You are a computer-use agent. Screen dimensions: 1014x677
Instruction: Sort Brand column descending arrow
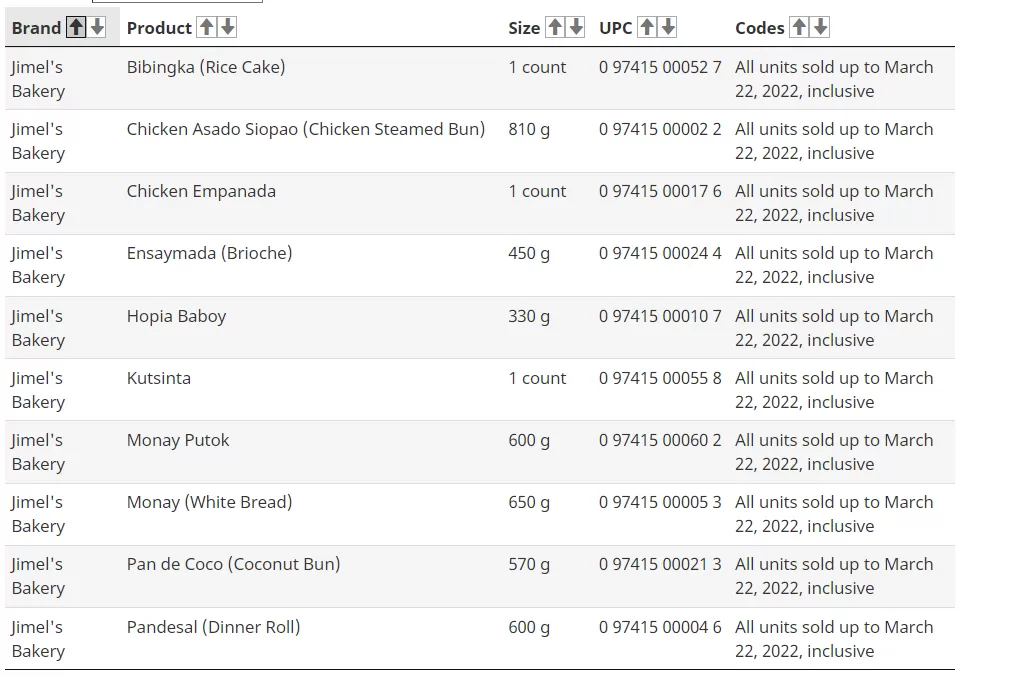[x=97, y=27]
